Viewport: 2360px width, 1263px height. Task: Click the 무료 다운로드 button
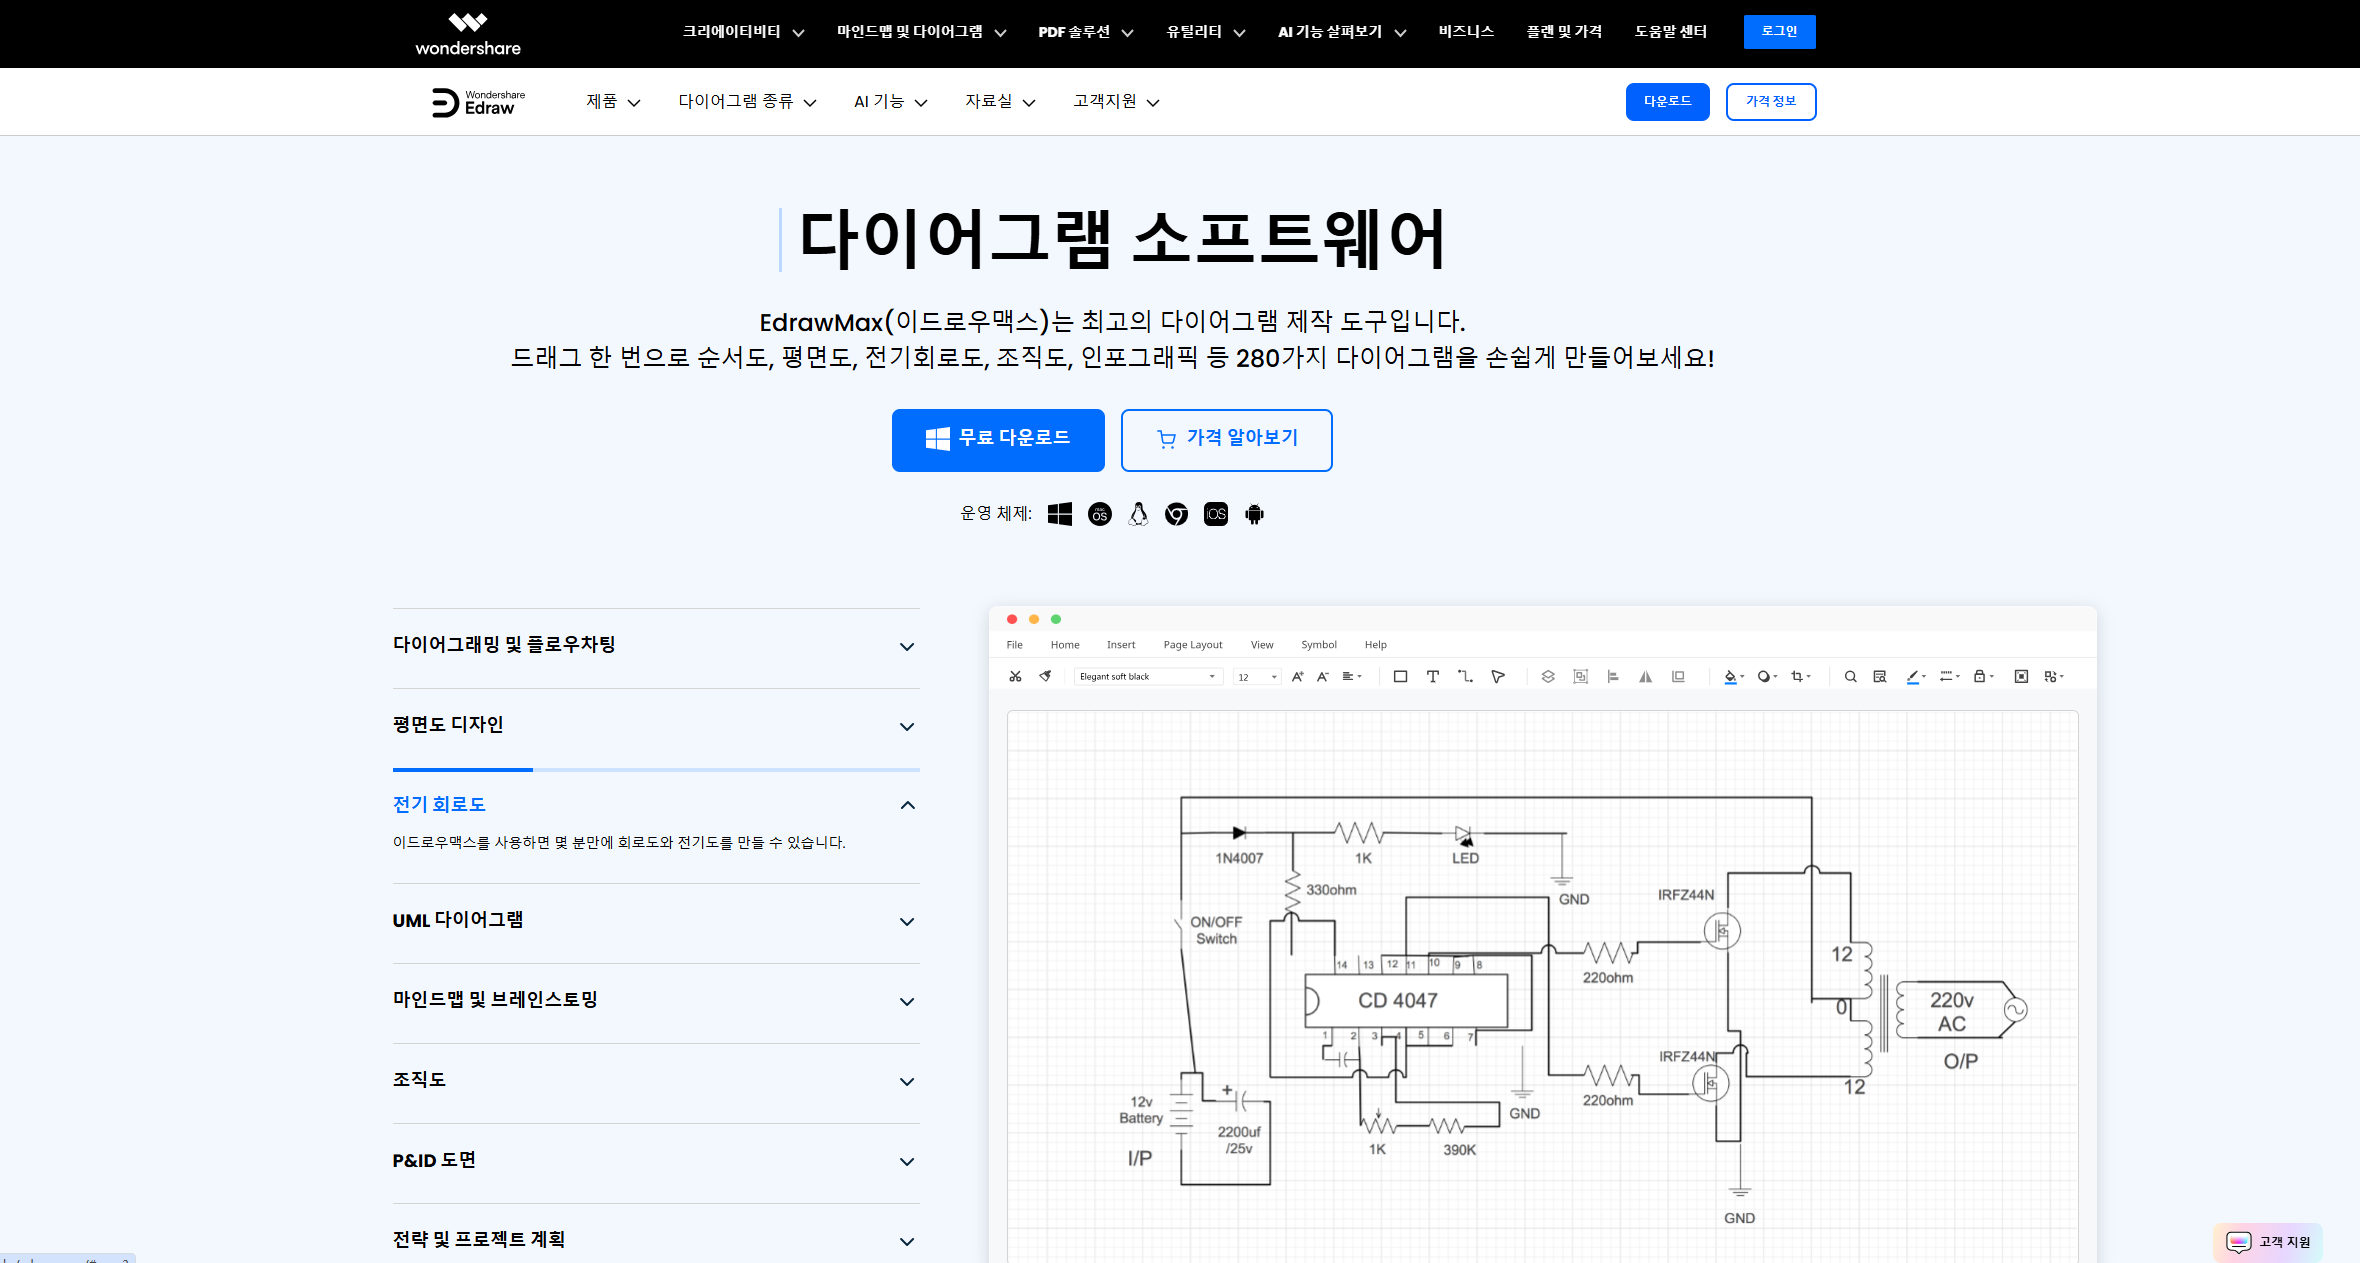(998, 439)
